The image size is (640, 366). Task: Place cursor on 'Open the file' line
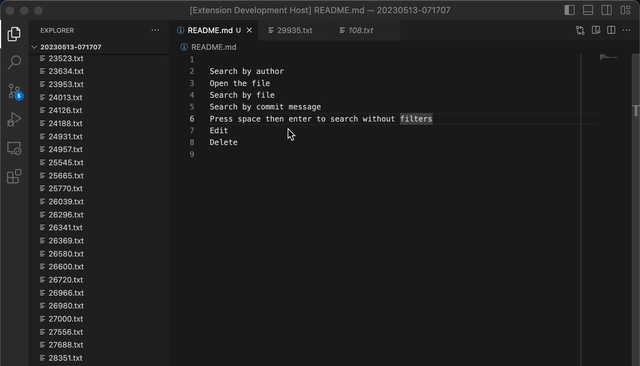(240, 83)
